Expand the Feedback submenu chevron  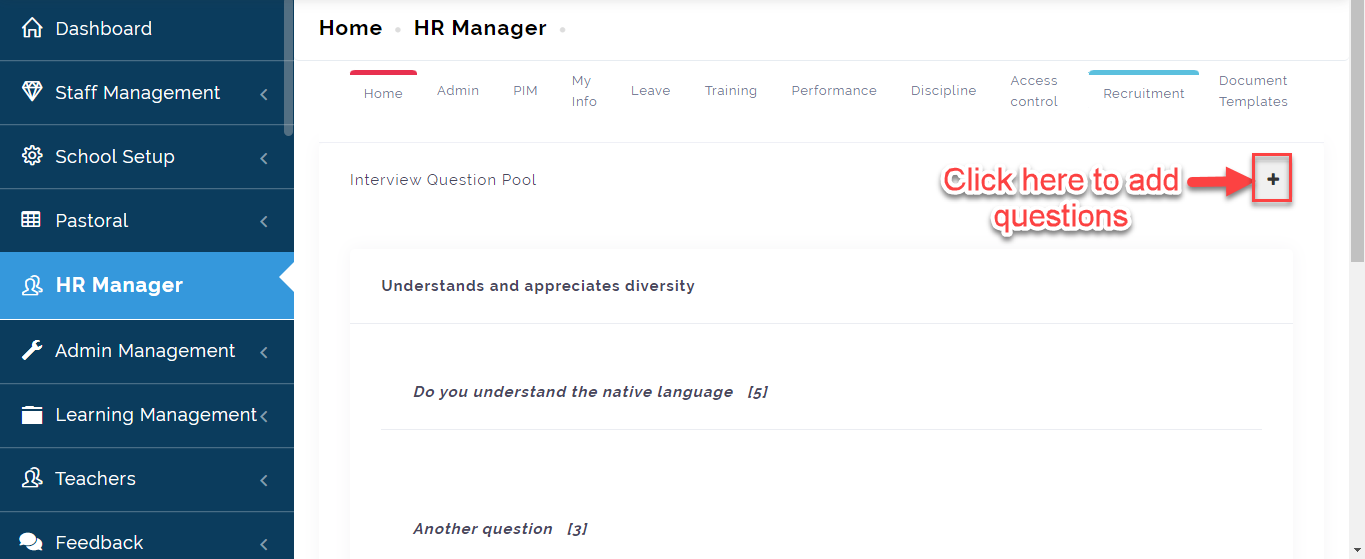pos(264,544)
